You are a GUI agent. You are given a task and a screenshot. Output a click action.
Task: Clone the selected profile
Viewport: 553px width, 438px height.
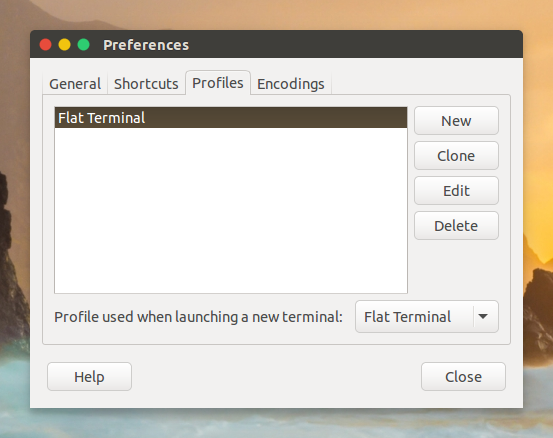(x=456, y=156)
